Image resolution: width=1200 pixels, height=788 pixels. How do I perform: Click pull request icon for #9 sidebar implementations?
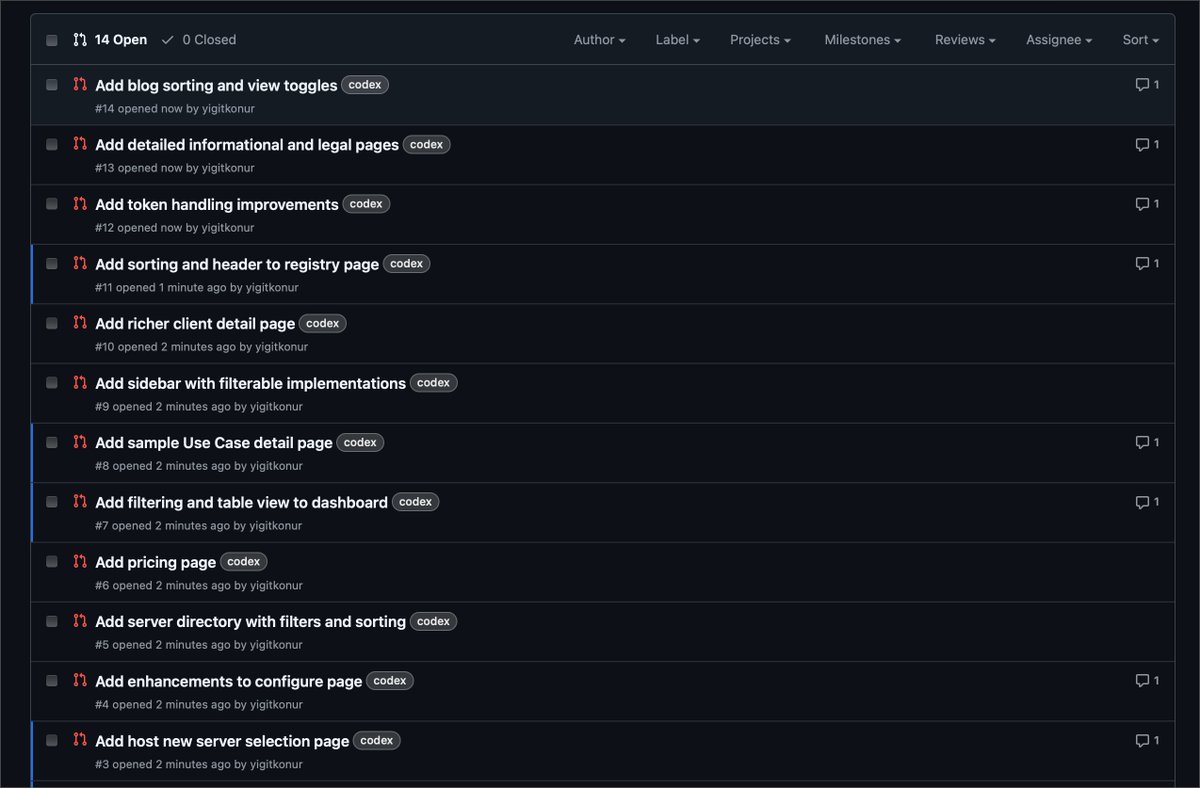click(80, 382)
